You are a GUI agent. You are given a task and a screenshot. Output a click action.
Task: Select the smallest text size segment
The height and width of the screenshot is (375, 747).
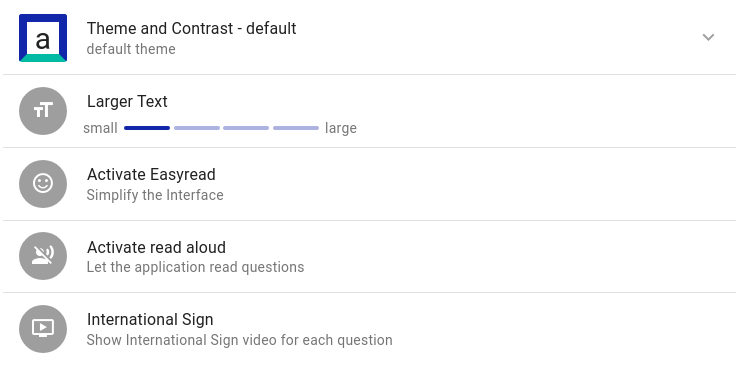tap(147, 128)
